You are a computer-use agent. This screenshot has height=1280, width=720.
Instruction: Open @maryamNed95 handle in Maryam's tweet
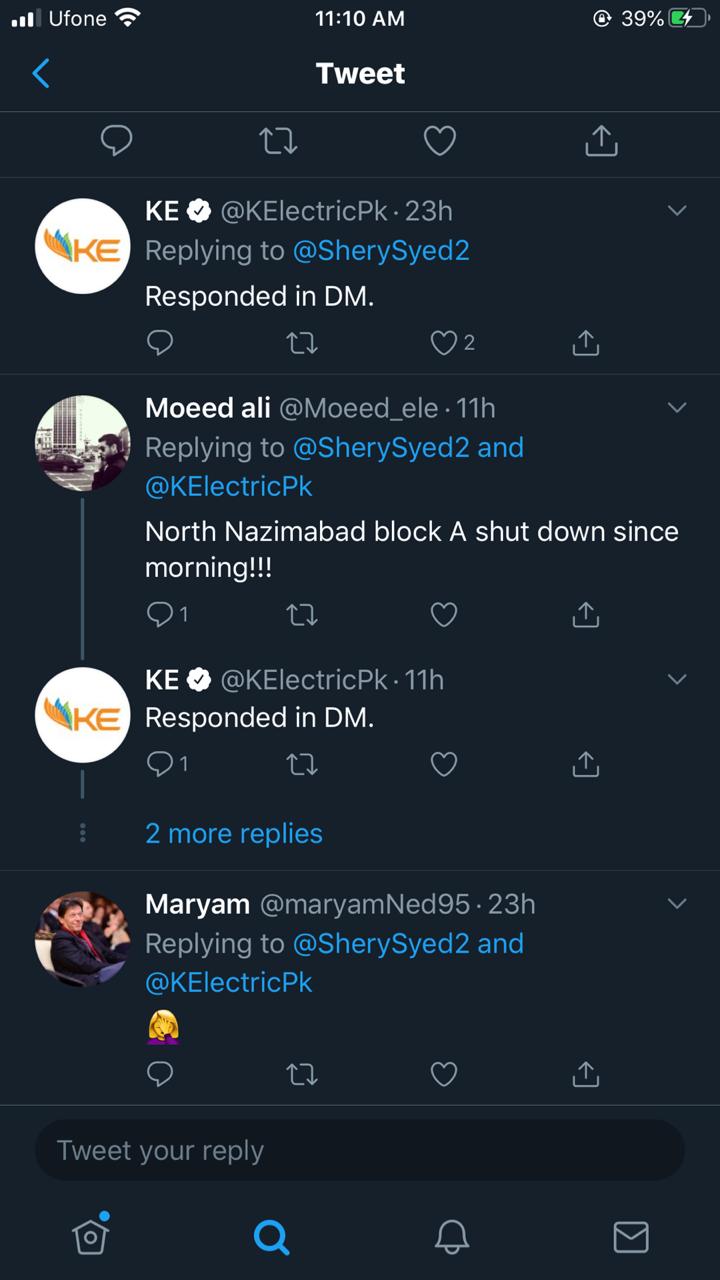pos(364,904)
